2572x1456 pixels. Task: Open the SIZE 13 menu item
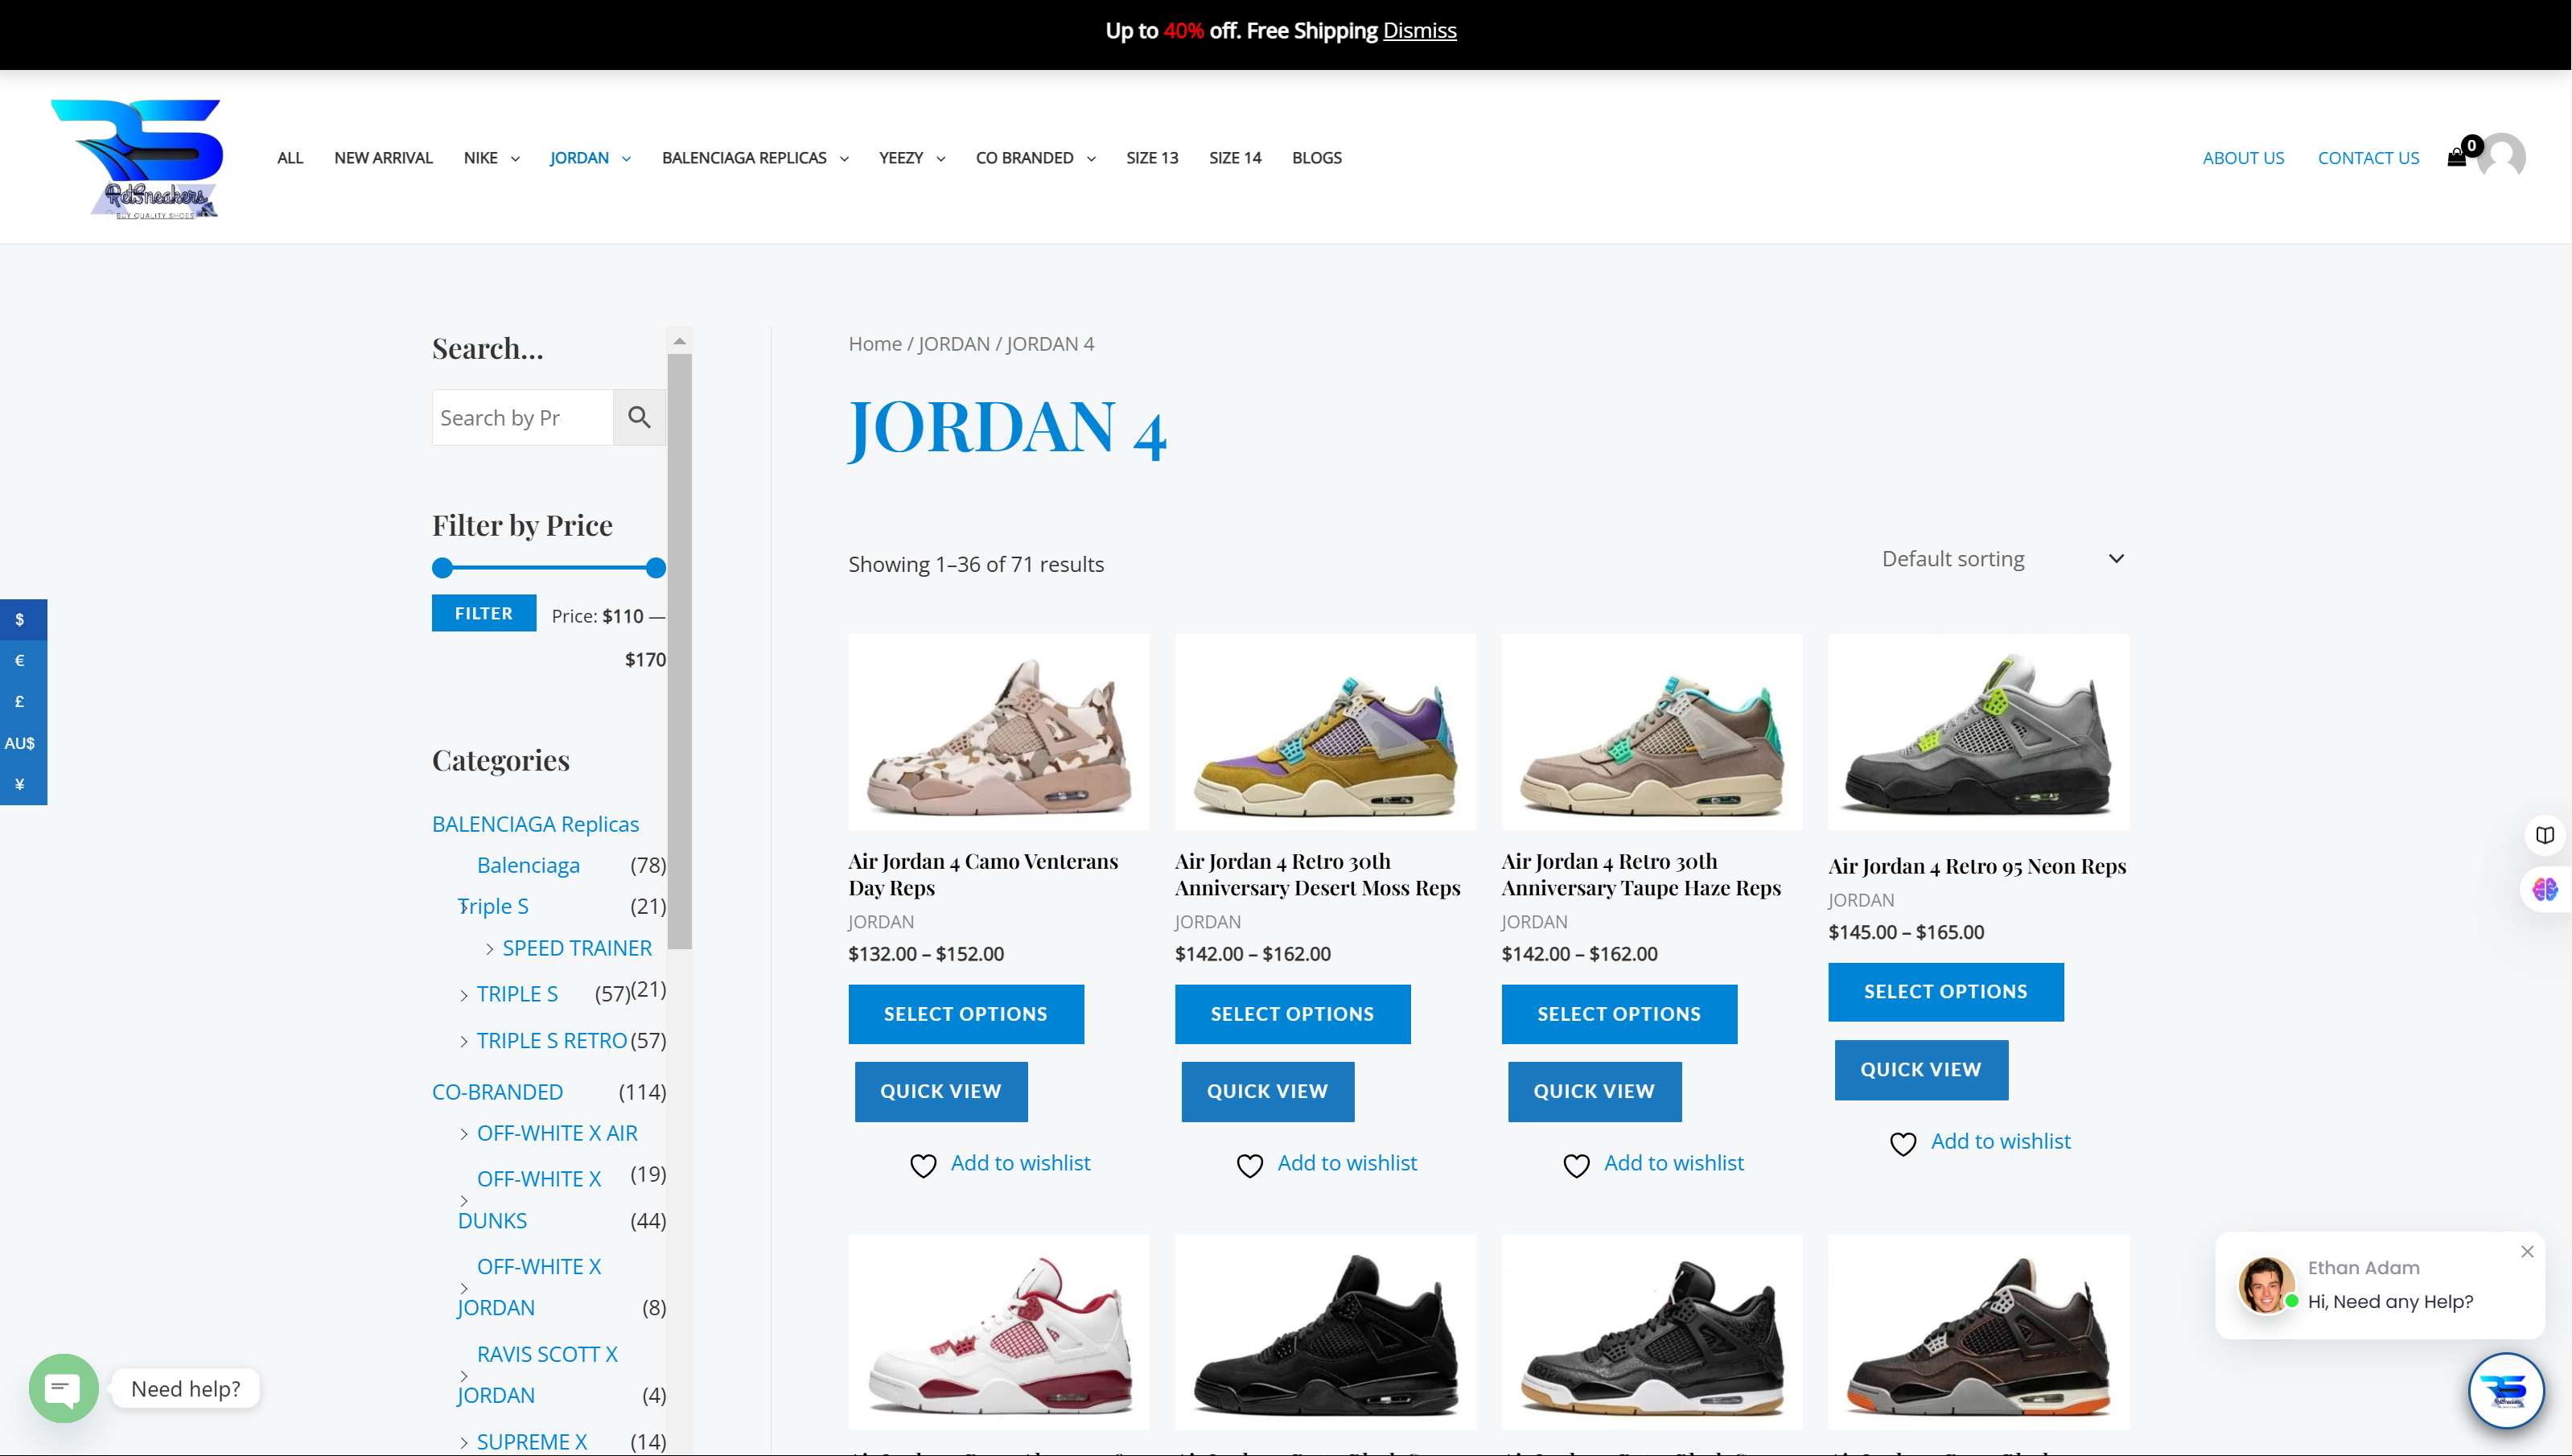coord(1152,158)
